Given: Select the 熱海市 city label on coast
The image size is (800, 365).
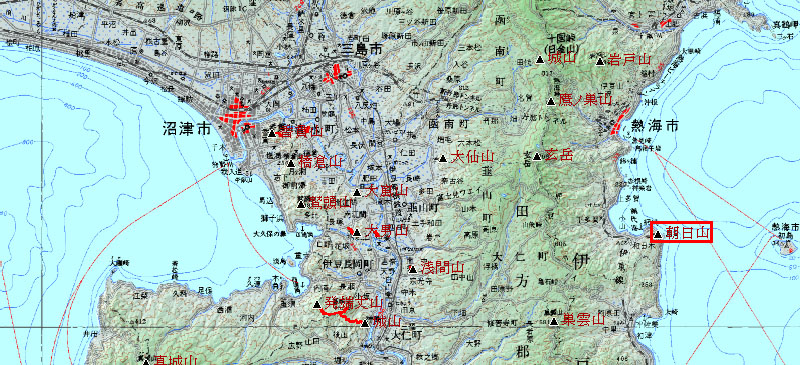Looking at the screenshot, I should pyautogui.click(x=655, y=125).
